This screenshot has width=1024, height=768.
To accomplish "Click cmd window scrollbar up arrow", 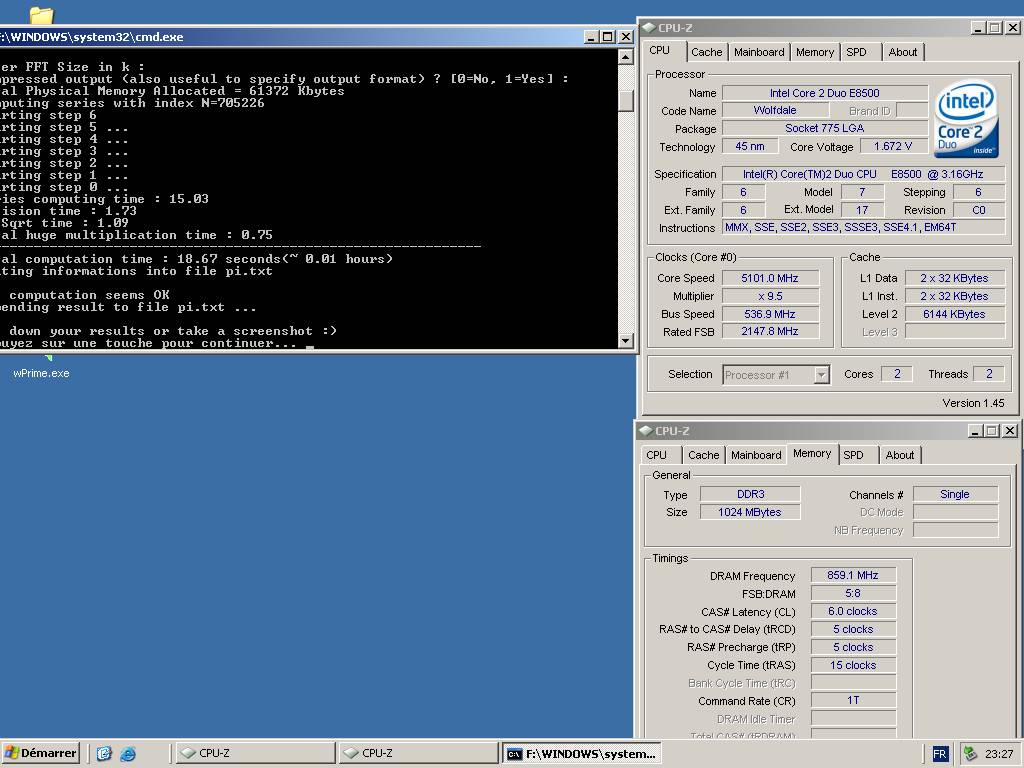I will pyautogui.click(x=625, y=57).
